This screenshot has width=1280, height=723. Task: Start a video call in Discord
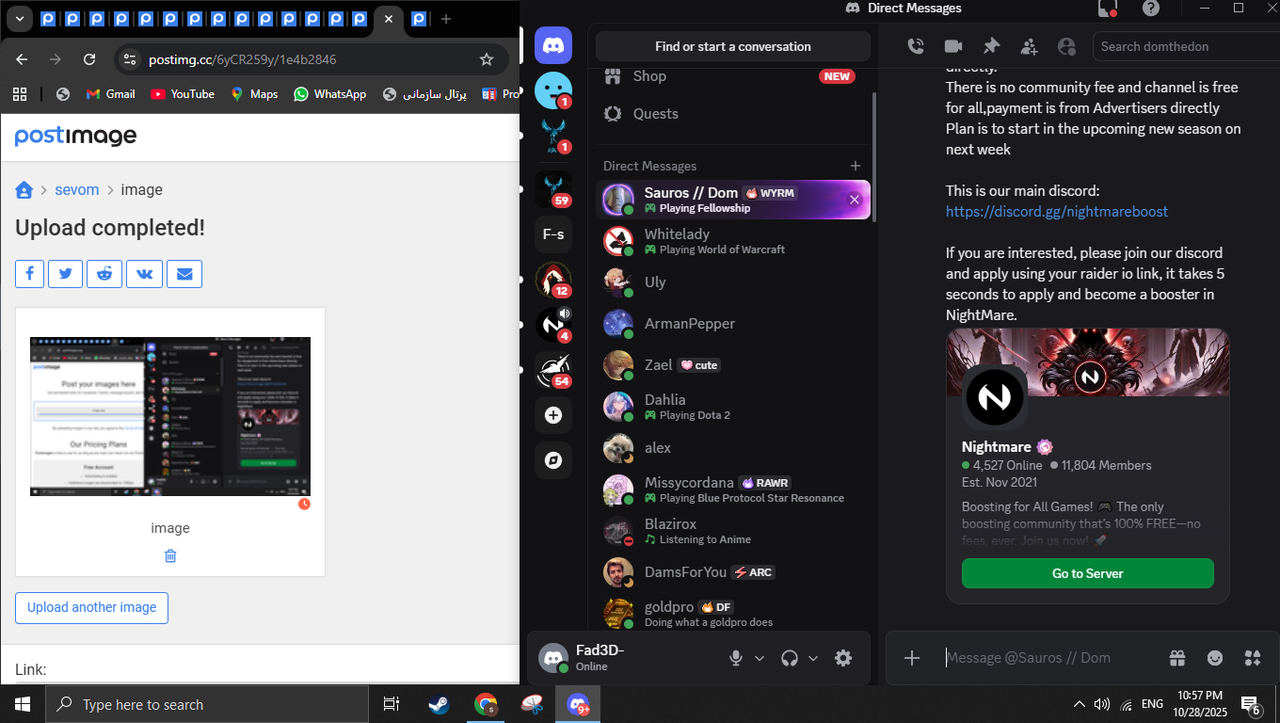pyautogui.click(x=953, y=46)
